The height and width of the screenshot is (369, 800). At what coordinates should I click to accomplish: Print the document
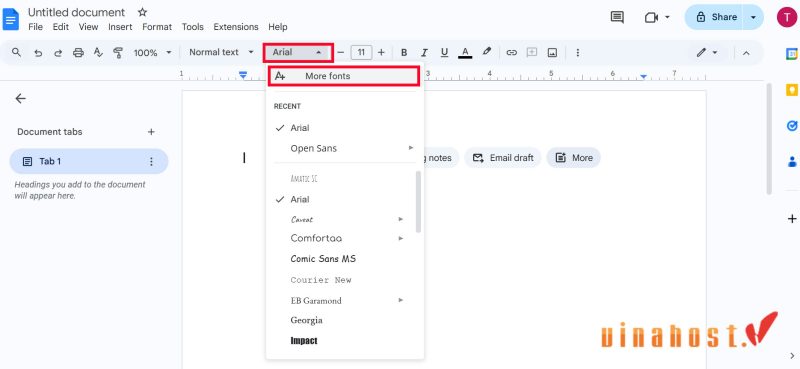(x=78, y=53)
